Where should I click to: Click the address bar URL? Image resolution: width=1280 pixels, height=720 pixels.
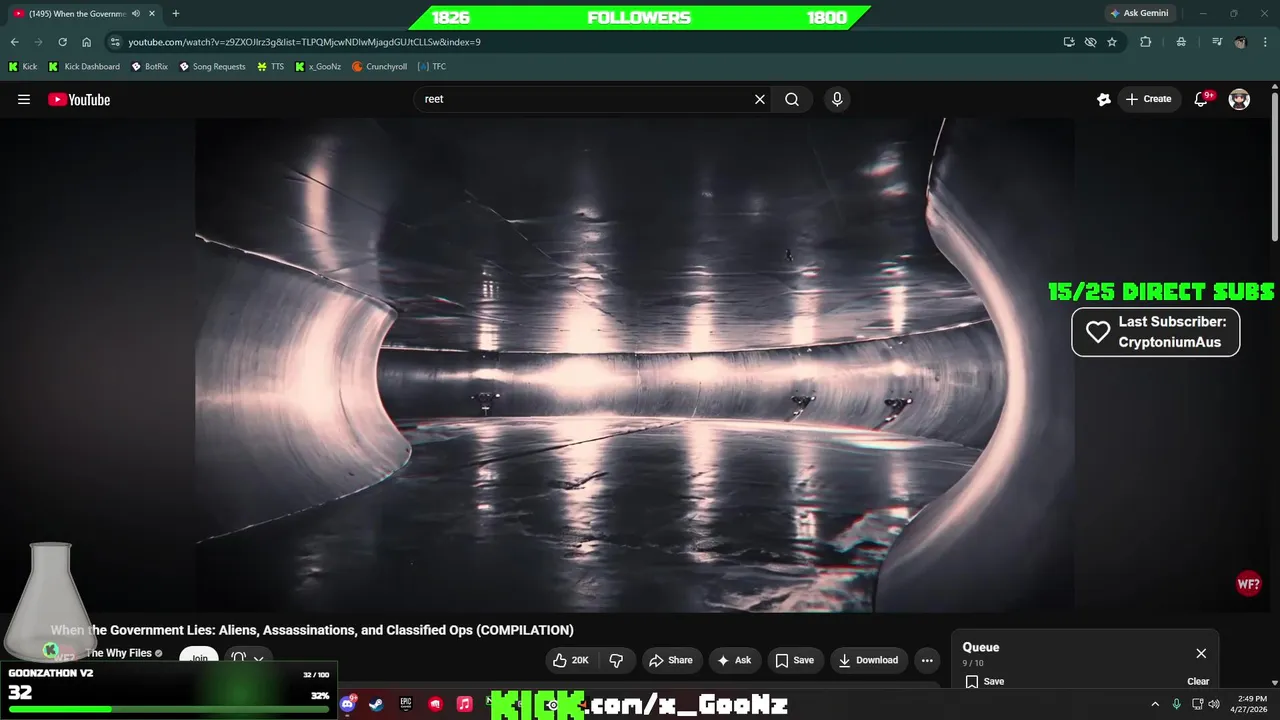click(304, 42)
